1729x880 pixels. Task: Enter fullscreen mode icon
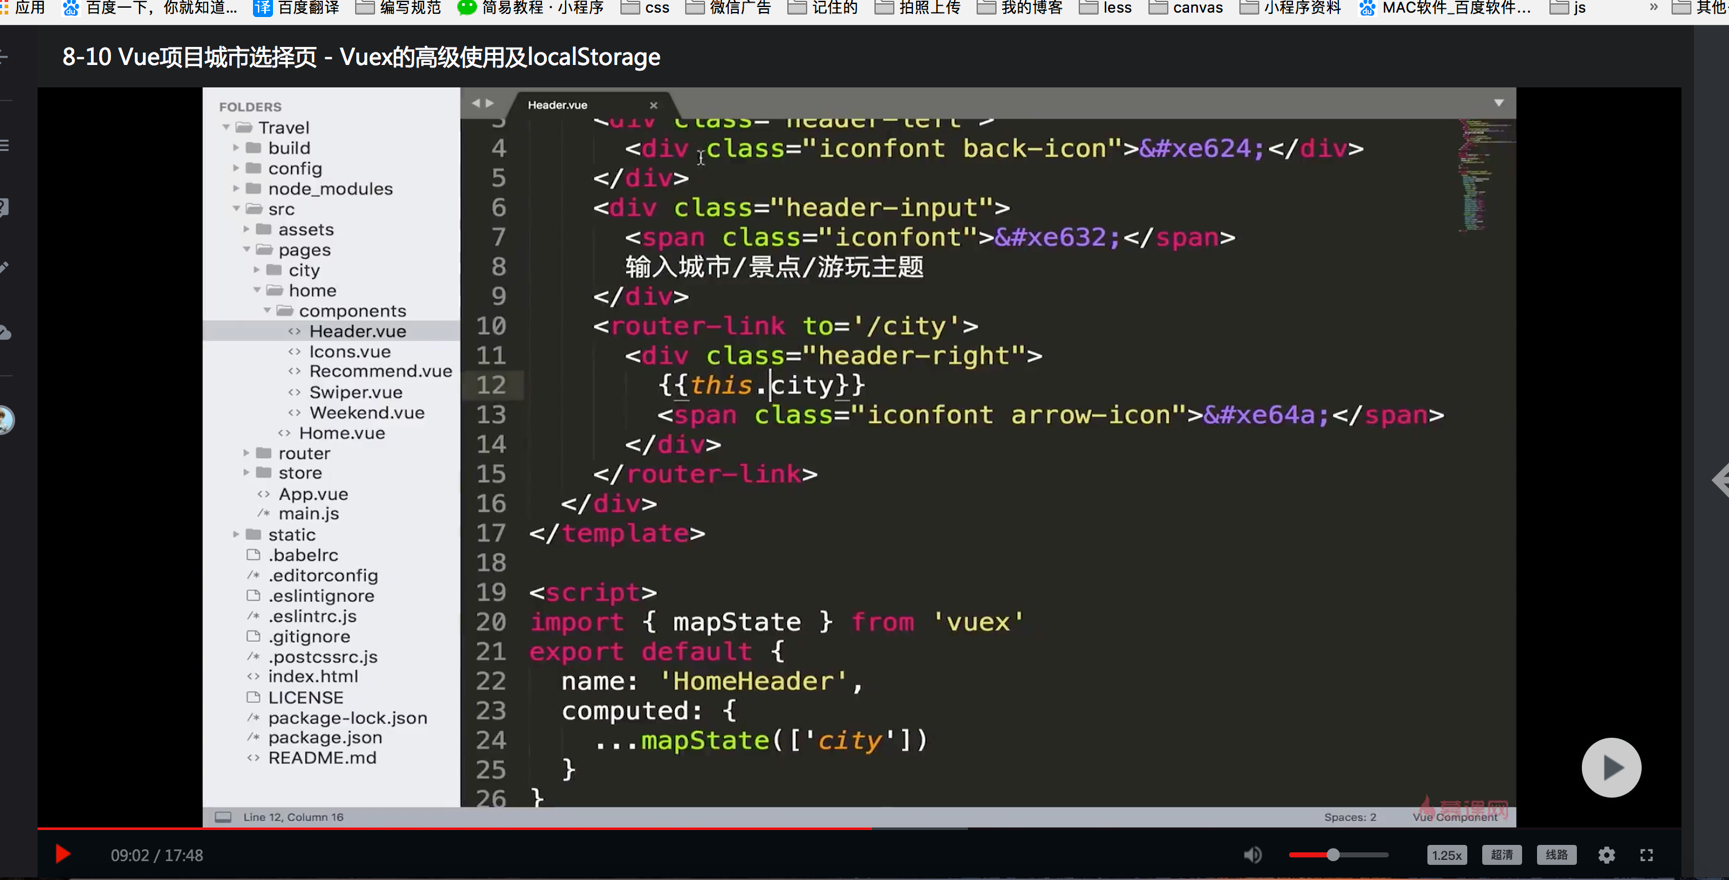pyautogui.click(x=1647, y=855)
